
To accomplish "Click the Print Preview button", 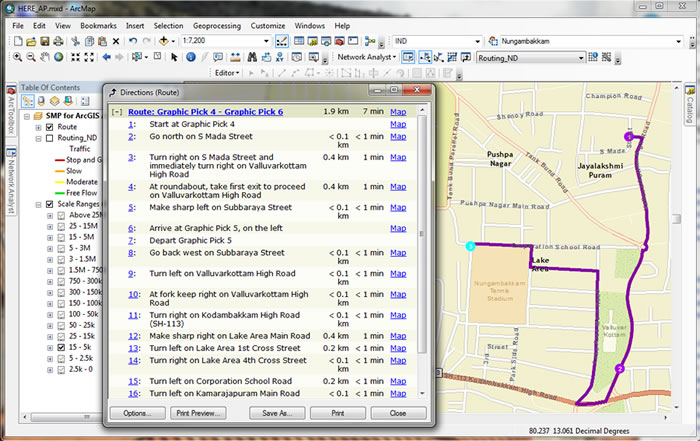I will tap(197, 412).
